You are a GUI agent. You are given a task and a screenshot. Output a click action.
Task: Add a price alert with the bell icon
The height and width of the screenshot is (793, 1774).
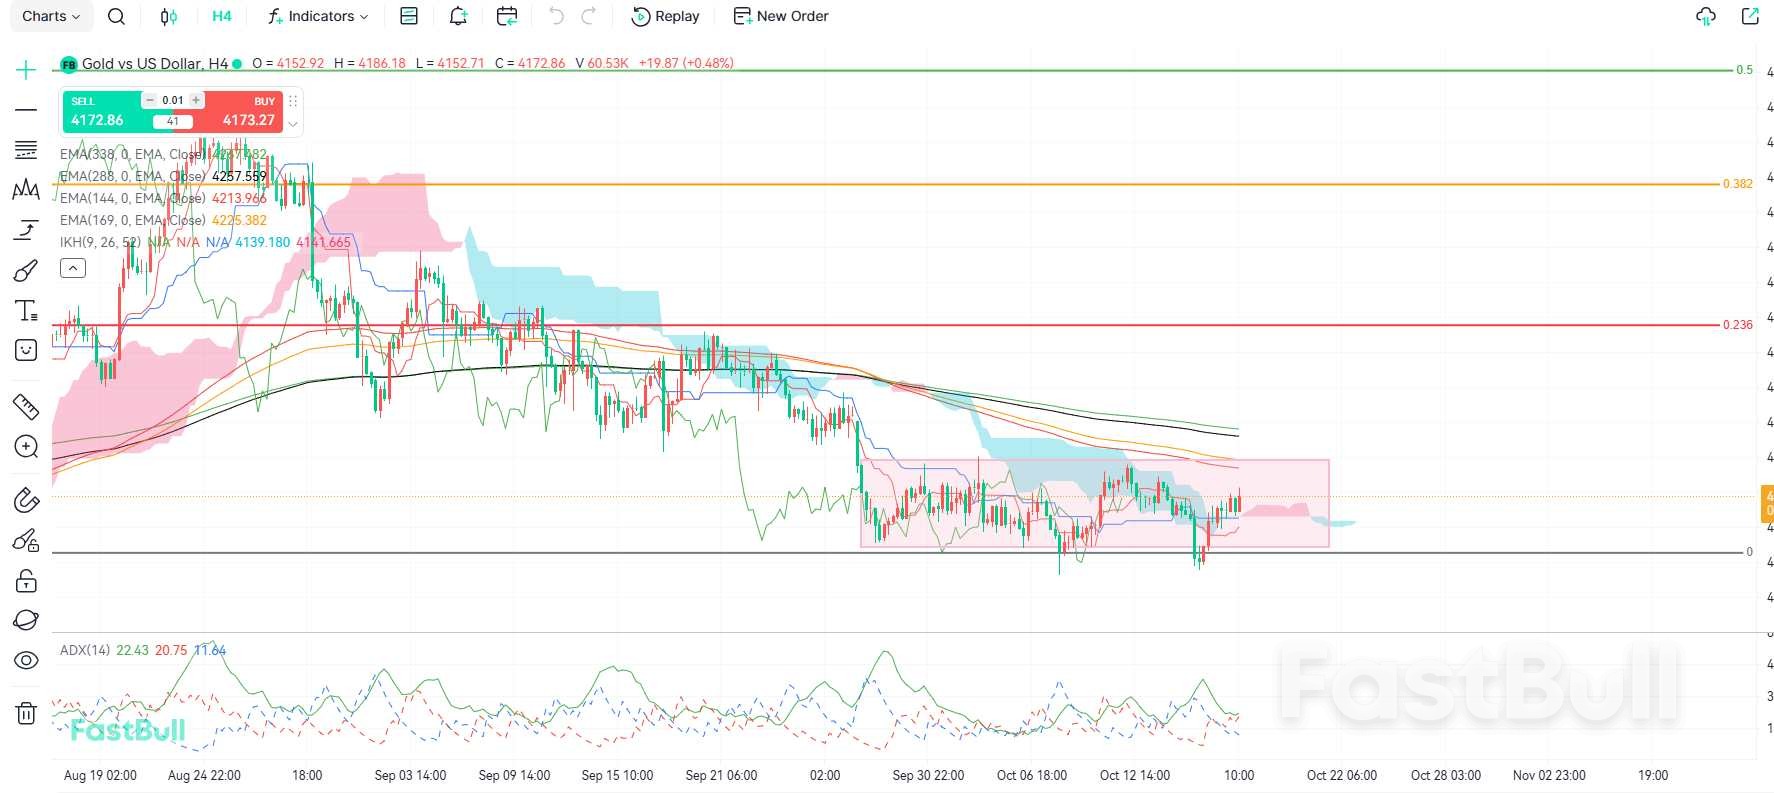tap(458, 16)
